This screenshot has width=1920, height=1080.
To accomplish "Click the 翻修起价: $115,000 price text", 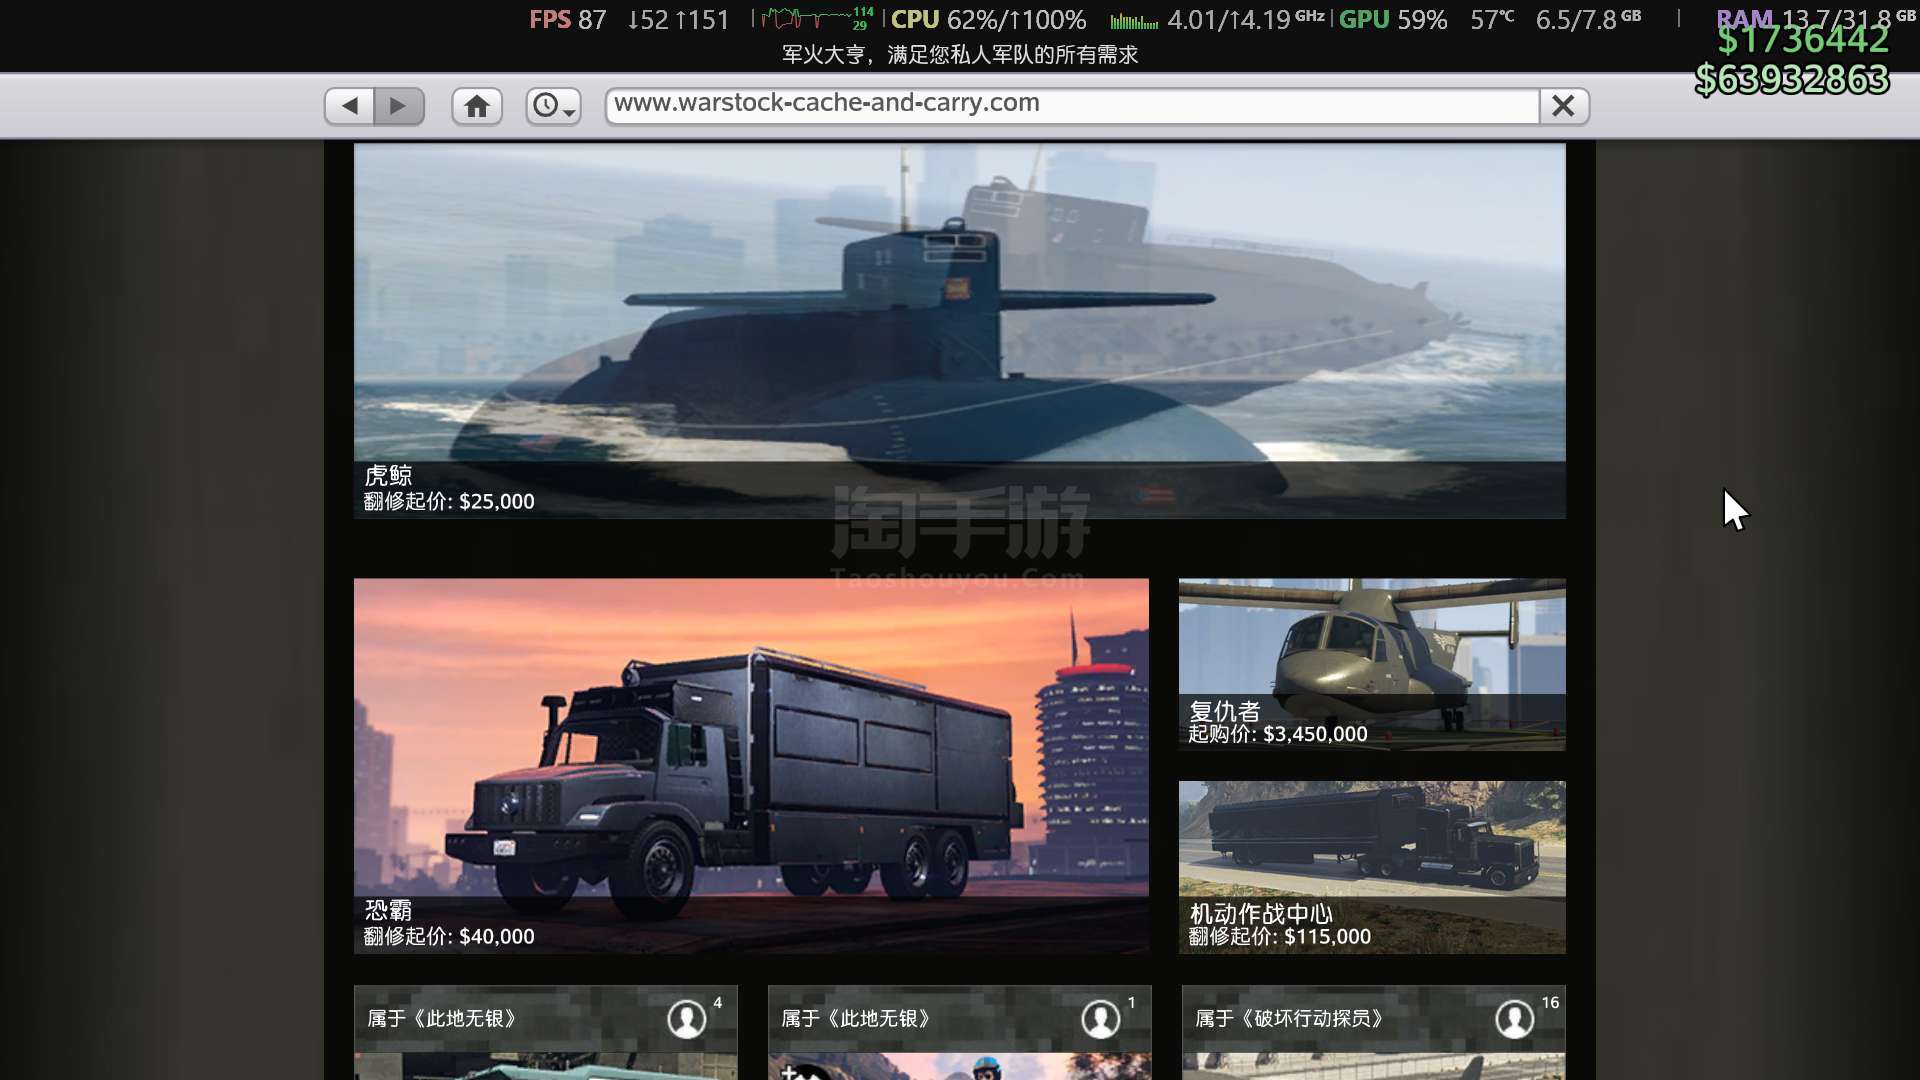I will click(x=1280, y=937).
